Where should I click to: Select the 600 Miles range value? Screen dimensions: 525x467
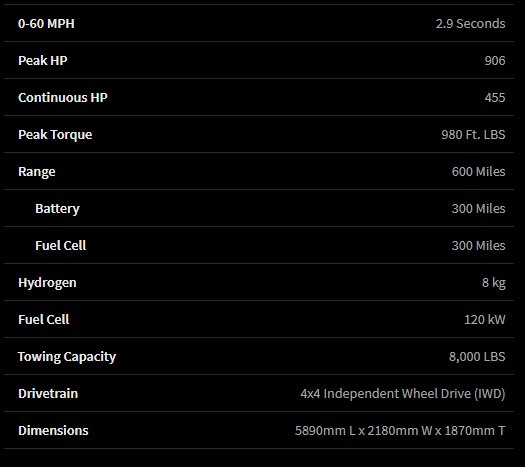coord(478,172)
